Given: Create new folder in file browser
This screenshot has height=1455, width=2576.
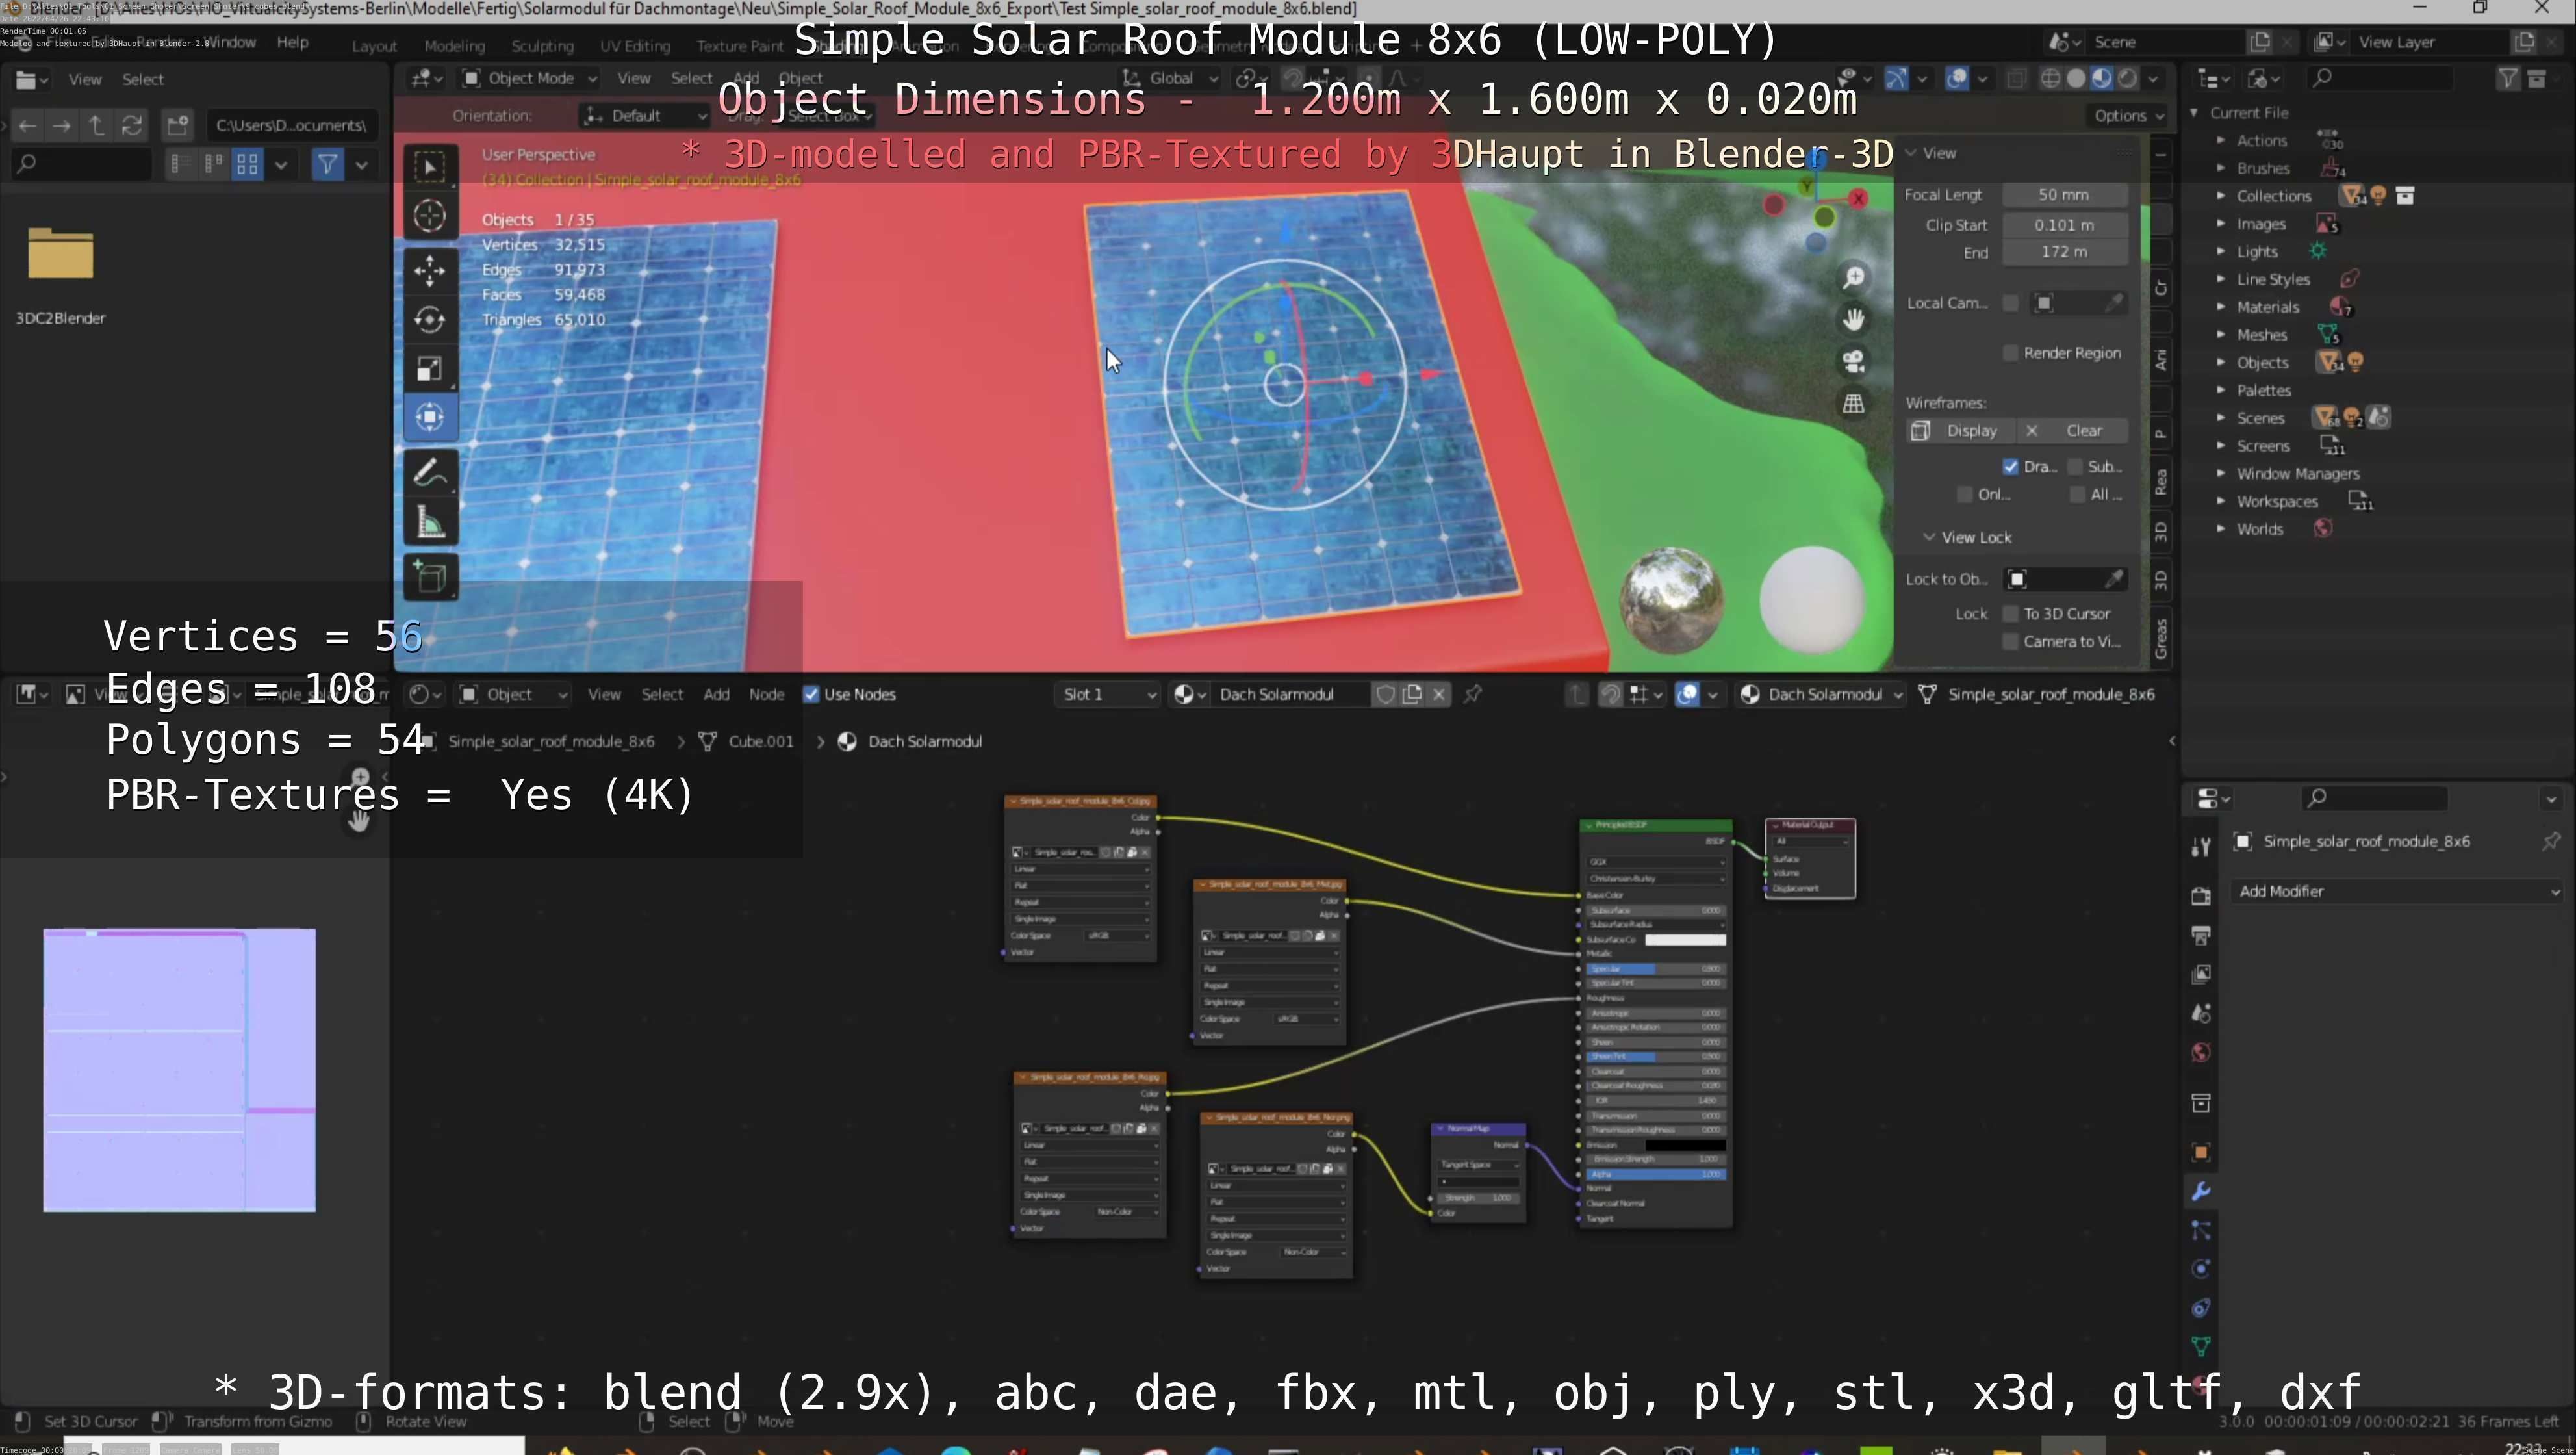Looking at the screenshot, I should [x=178, y=125].
